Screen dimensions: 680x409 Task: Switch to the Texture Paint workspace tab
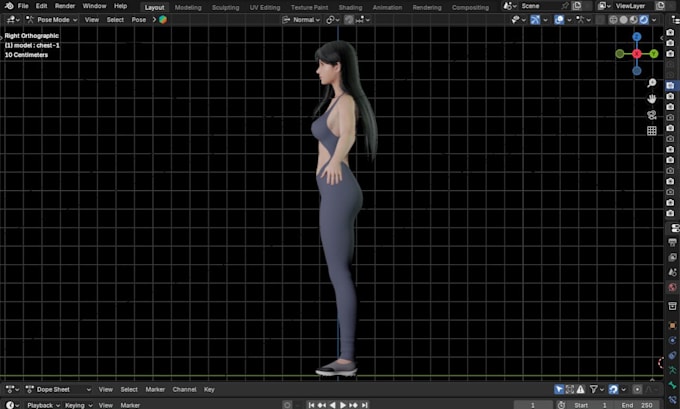pyautogui.click(x=309, y=7)
